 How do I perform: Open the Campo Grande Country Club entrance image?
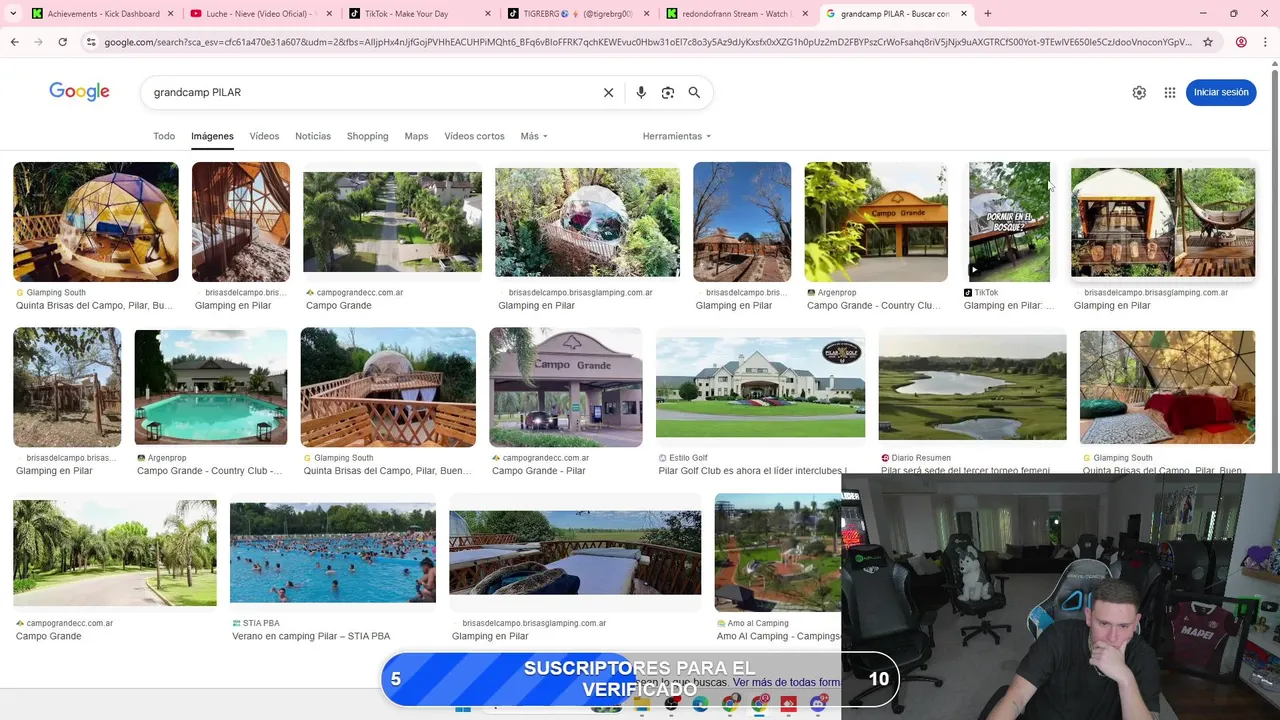tap(876, 222)
